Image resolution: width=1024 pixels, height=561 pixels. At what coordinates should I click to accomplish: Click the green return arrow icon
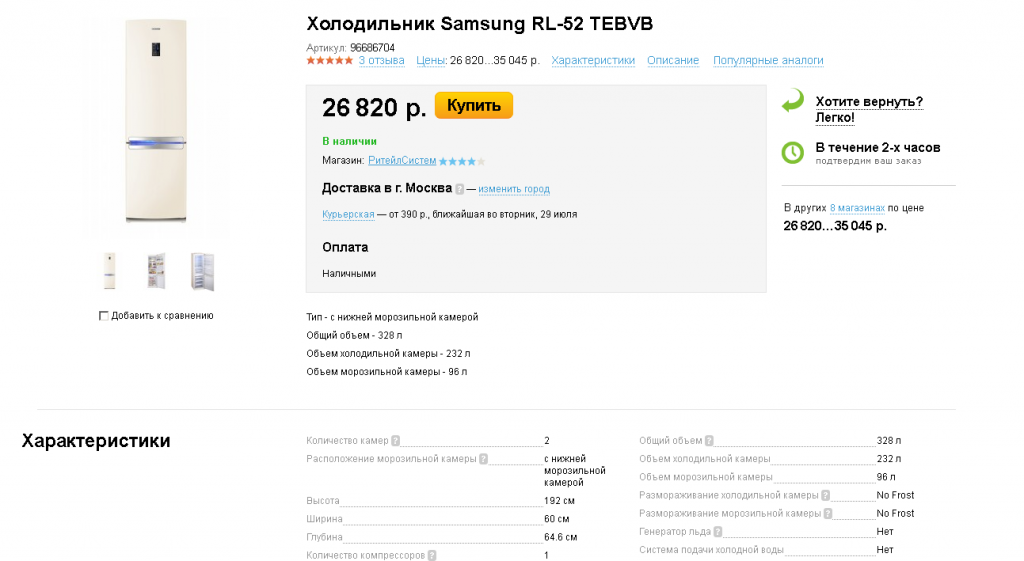pyautogui.click(x=792, y=101)
